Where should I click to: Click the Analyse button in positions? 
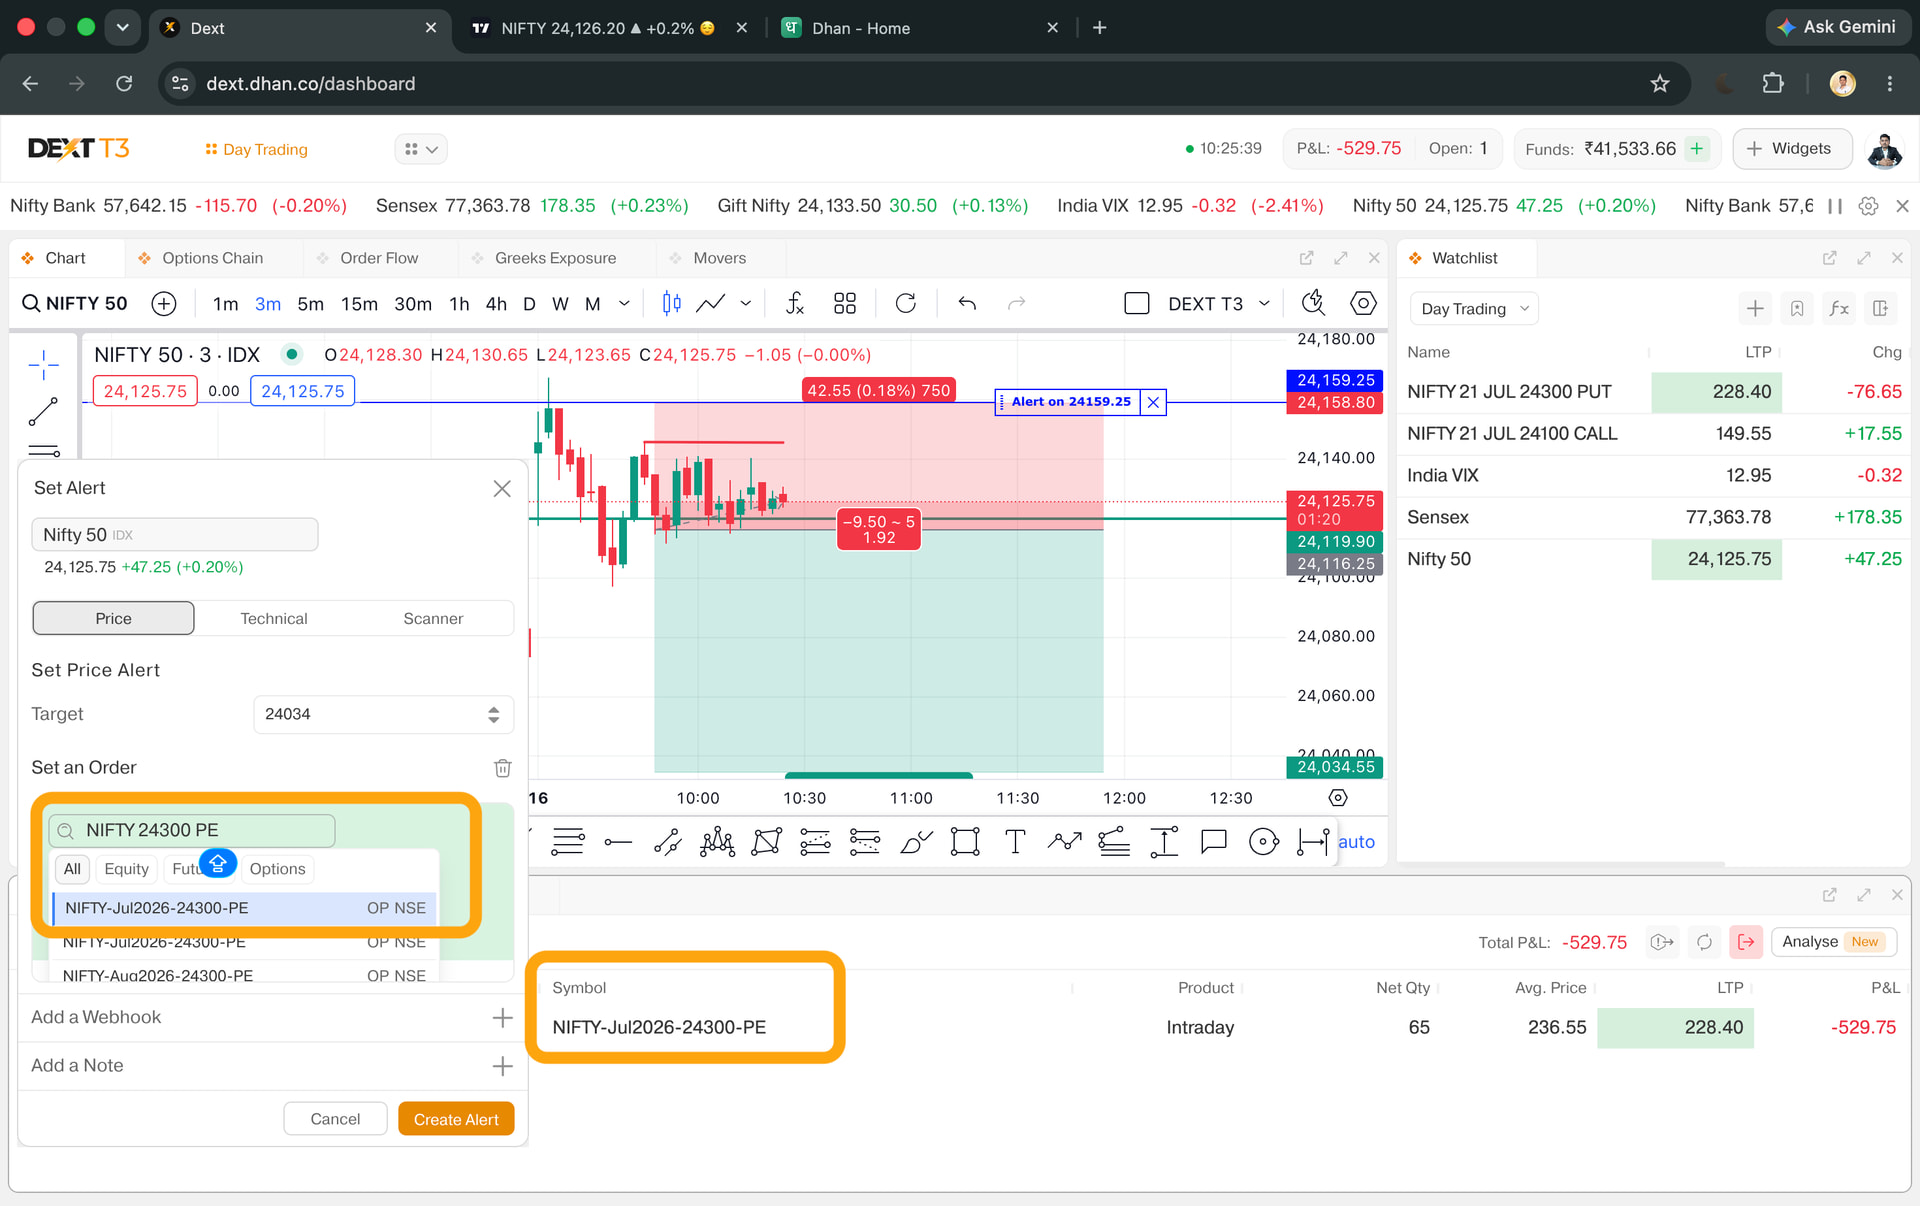pyautogui.click(x=1833, y=942)
